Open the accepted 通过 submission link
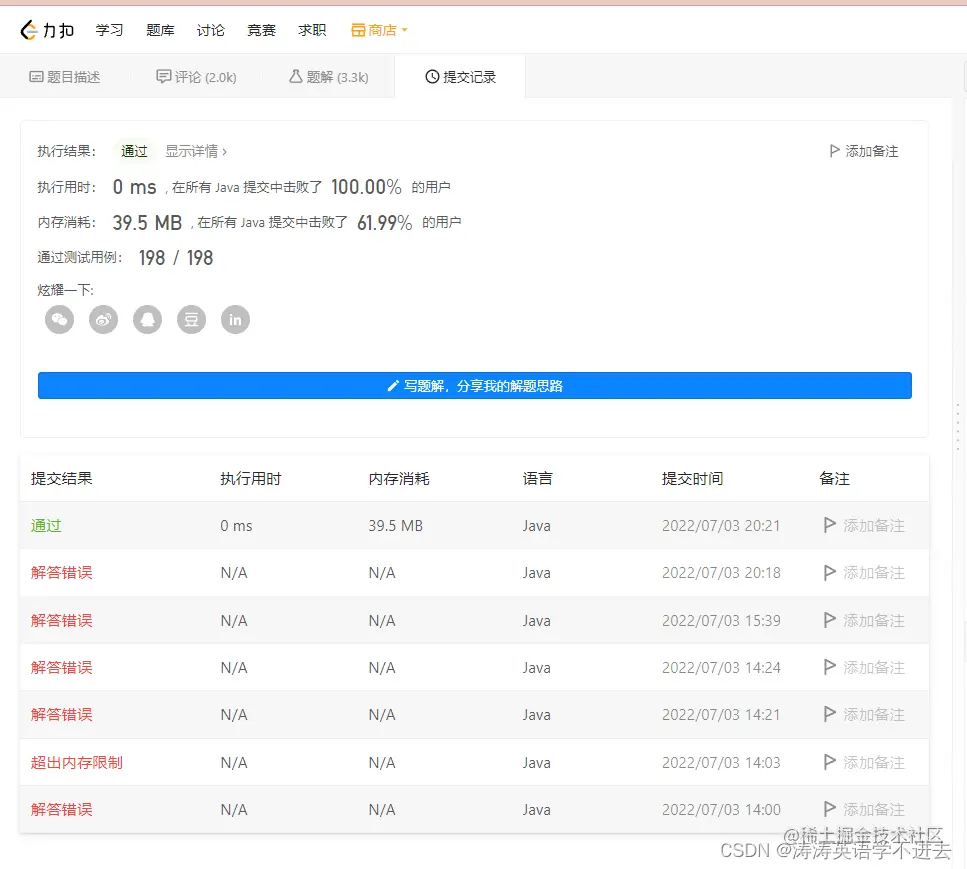967x869 pixels. point(46,525)
